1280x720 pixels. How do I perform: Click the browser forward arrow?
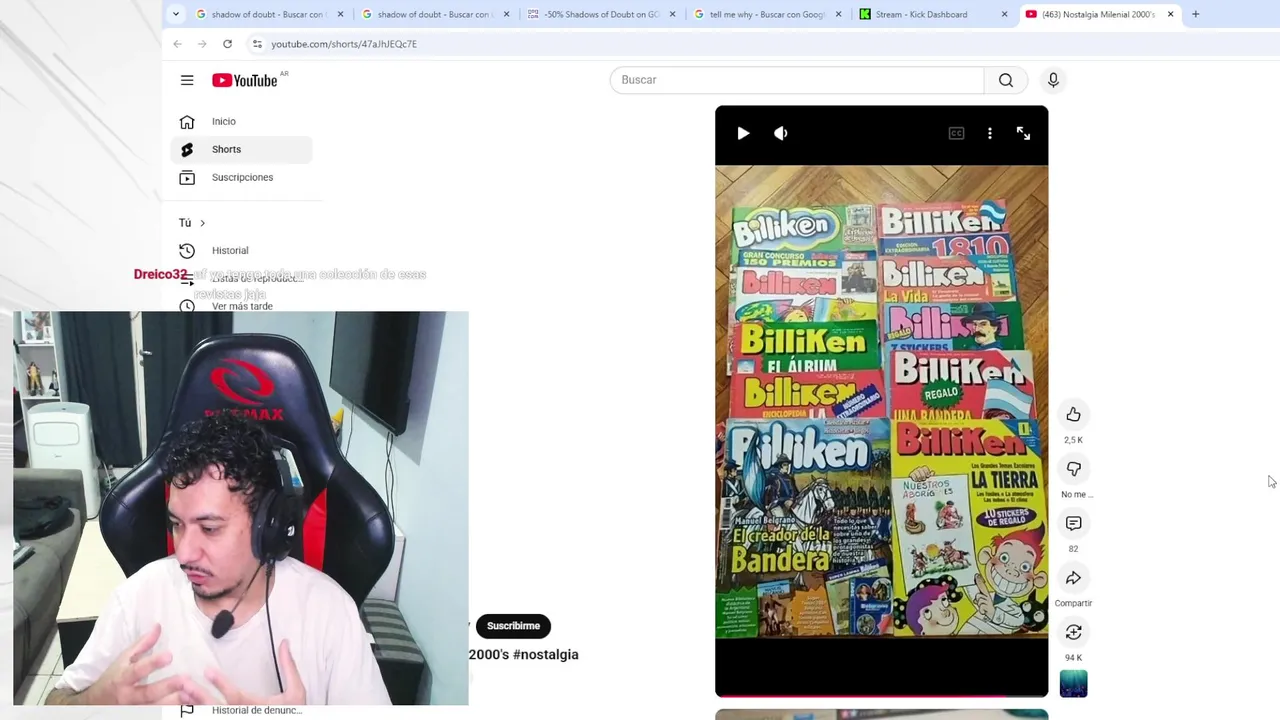(202, 44)
